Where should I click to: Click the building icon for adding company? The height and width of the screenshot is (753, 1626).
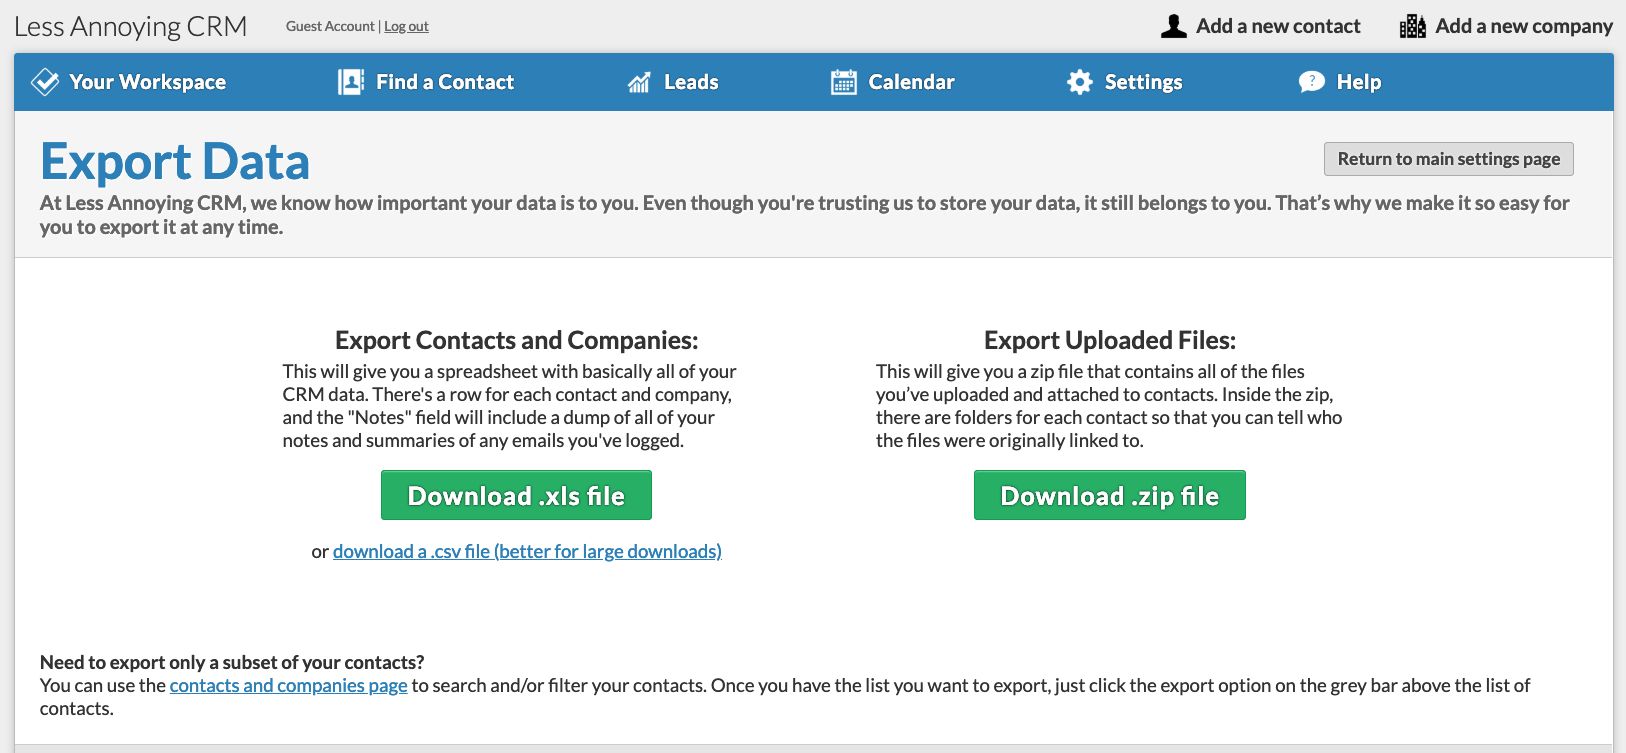[1413, 26]
